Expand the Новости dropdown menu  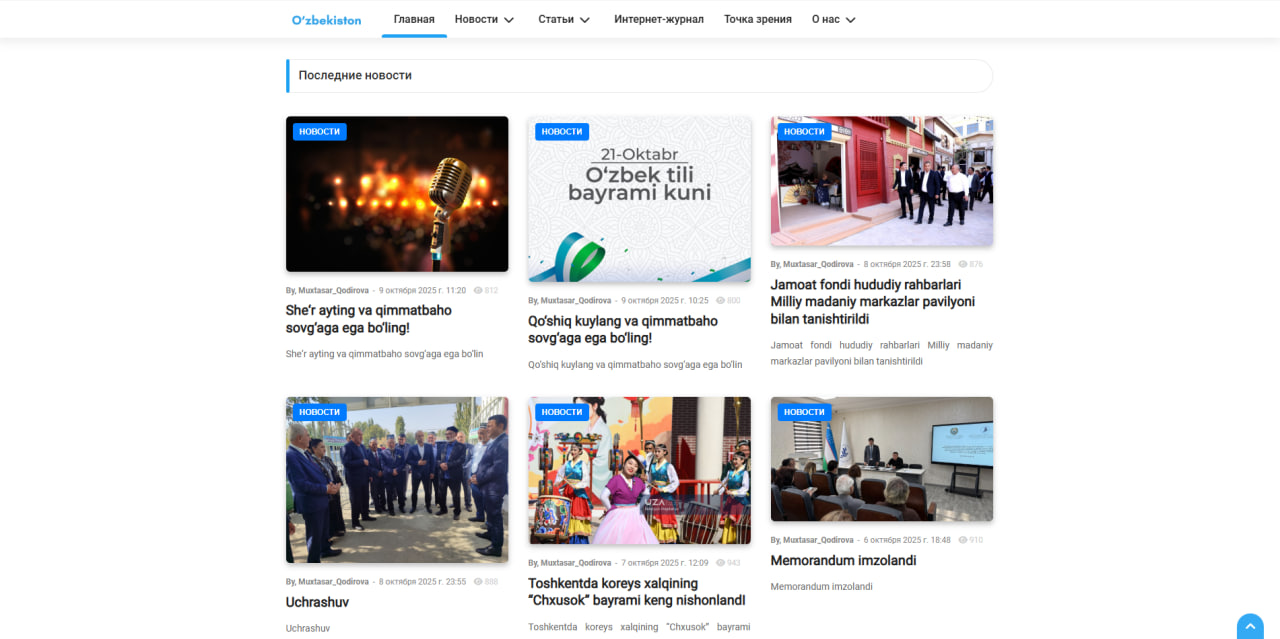(x=484, y=19)
